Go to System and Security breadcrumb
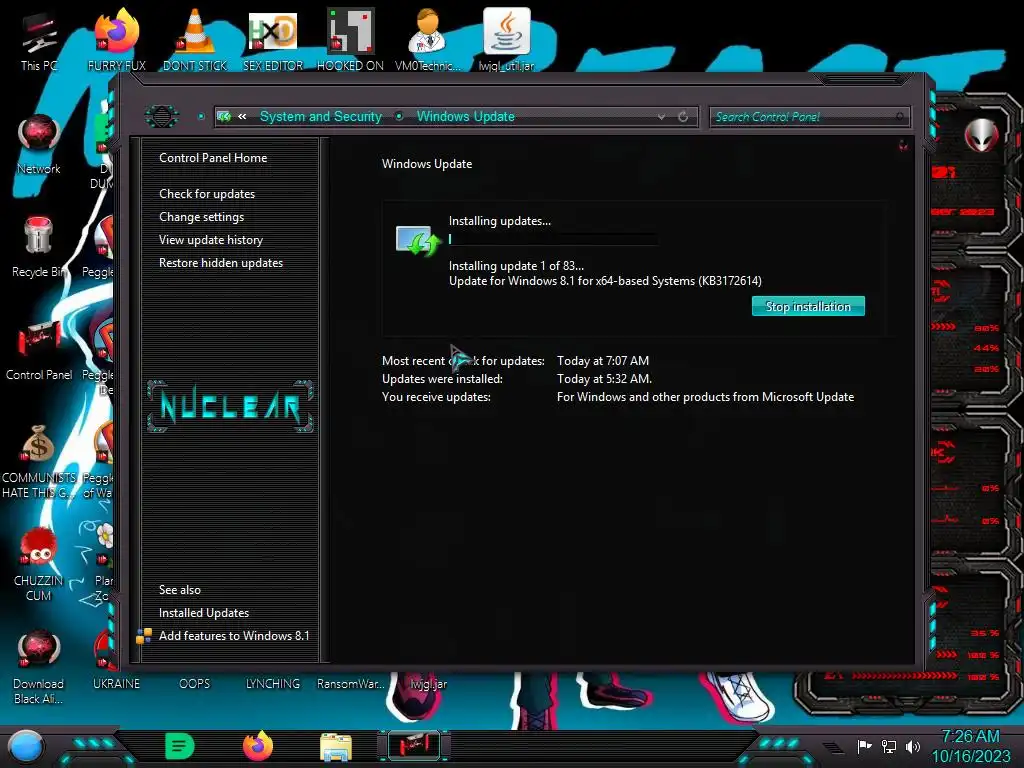Screen dimensions: 1024x768 click(321, 116)
